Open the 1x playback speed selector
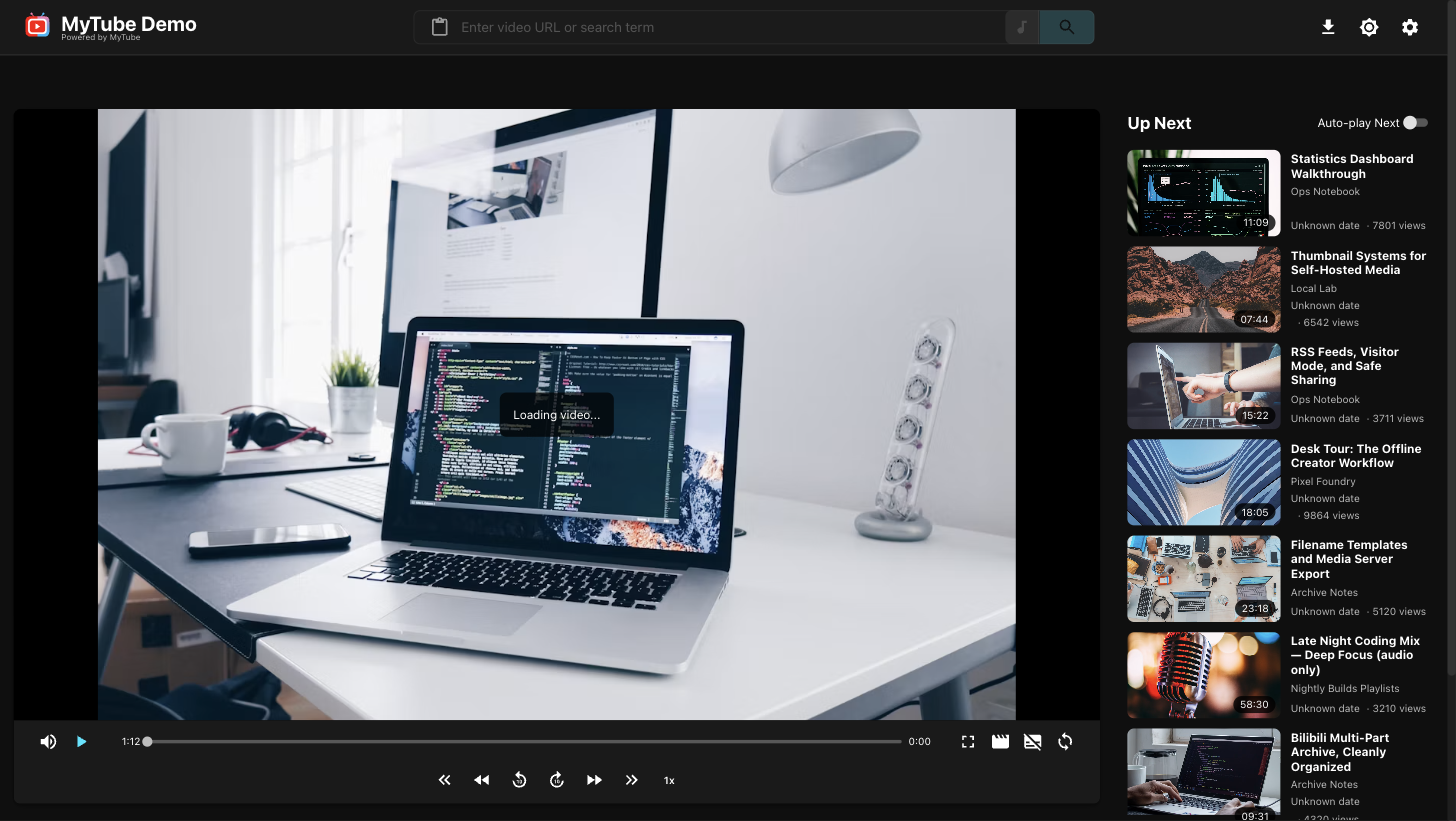Viewport: 1456px width, 821px height. [669, 780]
